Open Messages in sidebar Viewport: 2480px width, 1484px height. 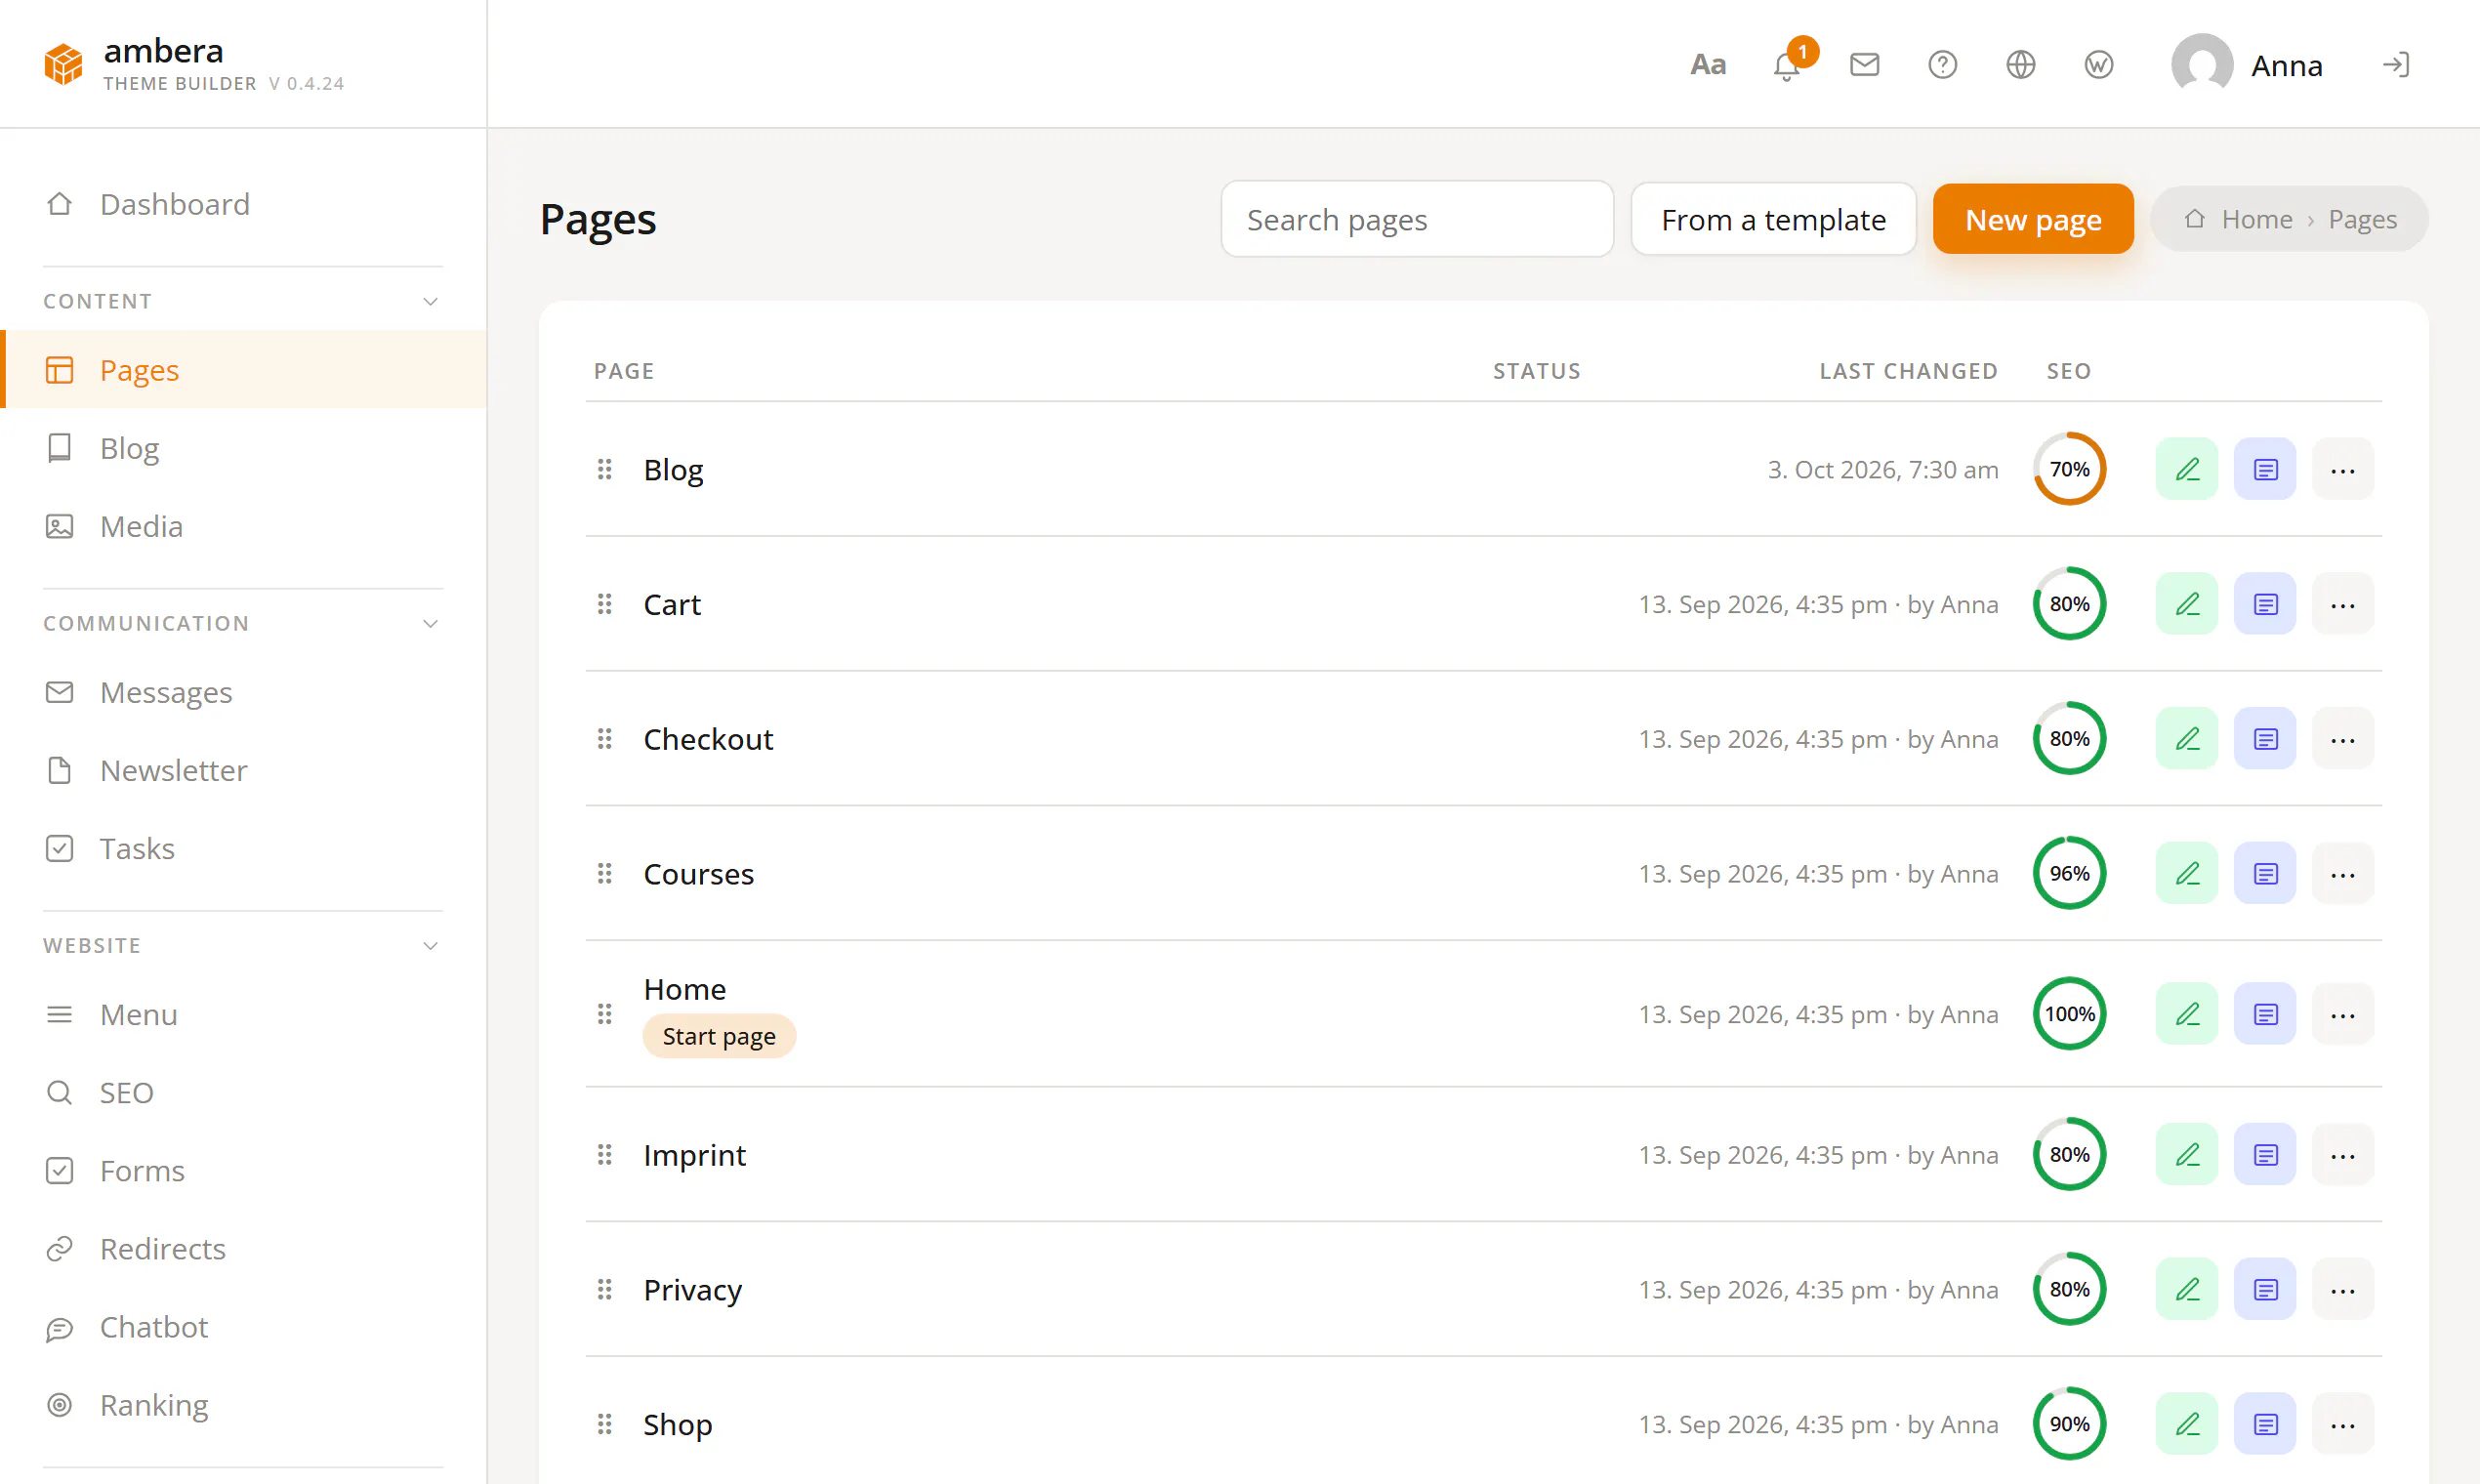coord(242,692)
